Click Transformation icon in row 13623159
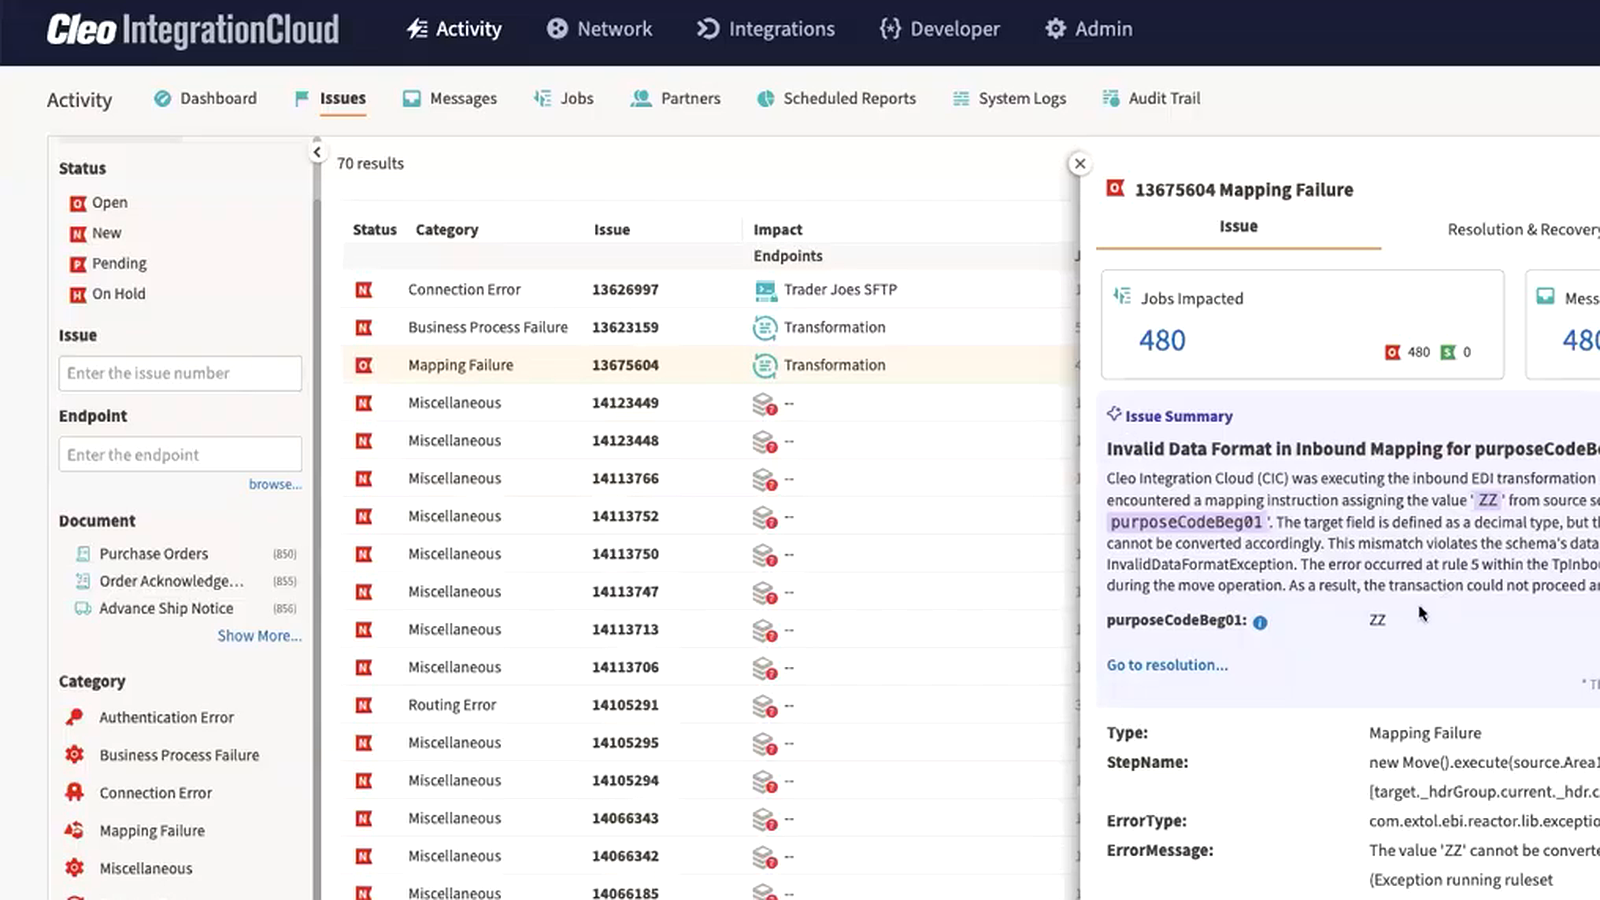This screenshot has height=900, width=1600. tap(765, 327)
